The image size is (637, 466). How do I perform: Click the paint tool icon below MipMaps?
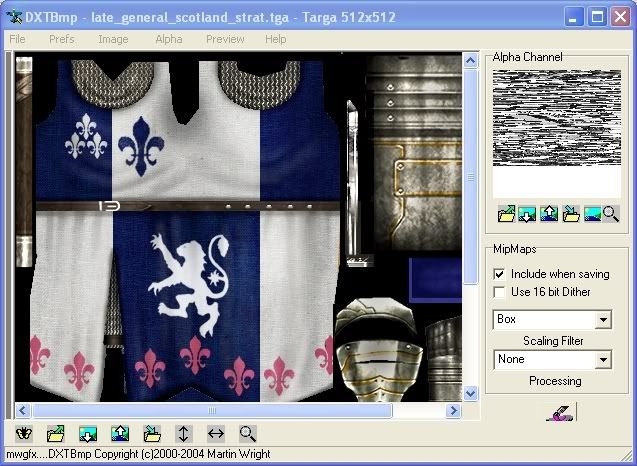[x=560, y=411]
